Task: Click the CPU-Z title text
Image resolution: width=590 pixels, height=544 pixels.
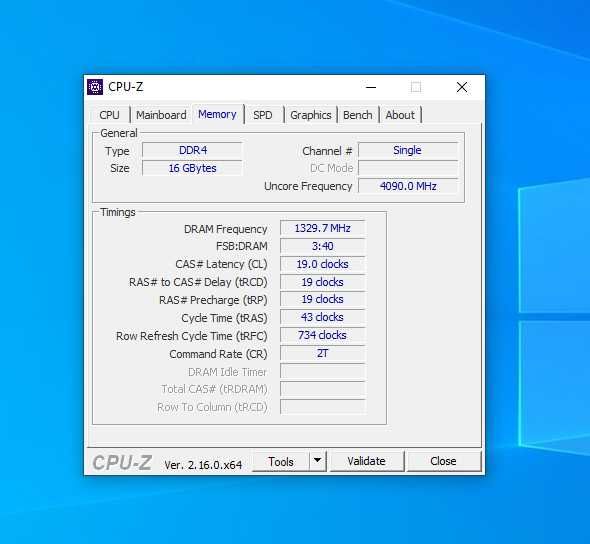Action: (126, 87)
